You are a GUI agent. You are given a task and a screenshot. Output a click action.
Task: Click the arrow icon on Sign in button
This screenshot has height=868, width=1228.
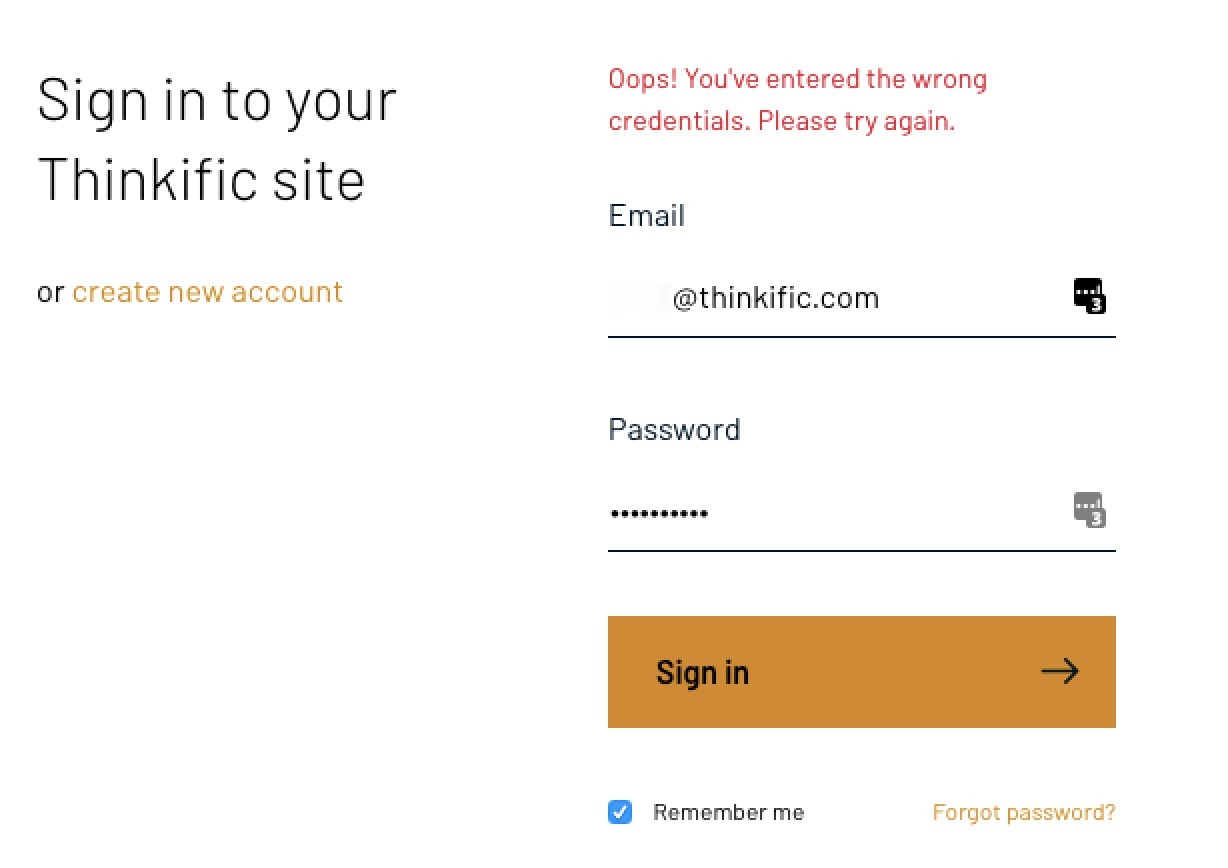click(1060, 671)
